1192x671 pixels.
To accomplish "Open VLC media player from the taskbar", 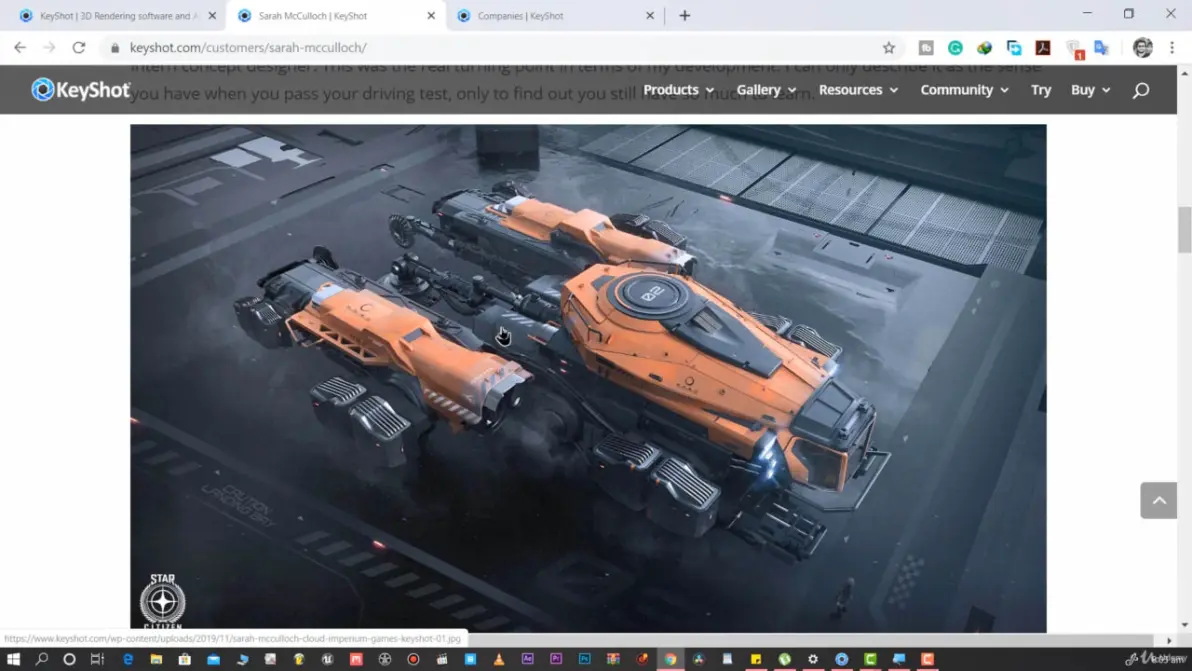I will pos(499,659).
